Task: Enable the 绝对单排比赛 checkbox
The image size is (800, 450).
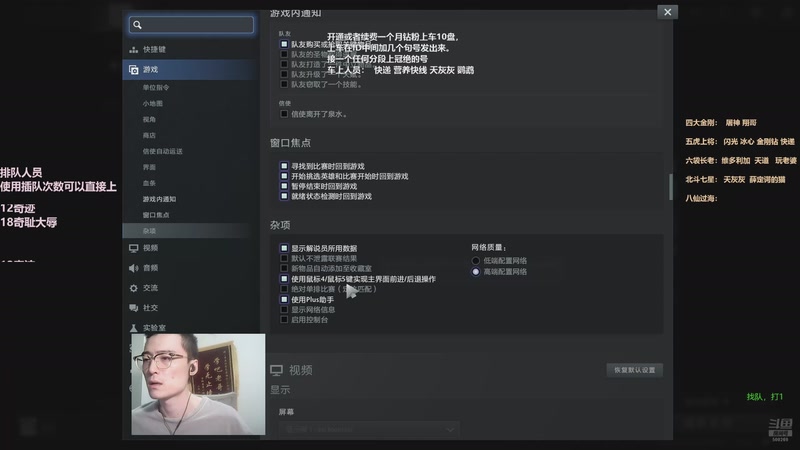Action: pos(284,289)
